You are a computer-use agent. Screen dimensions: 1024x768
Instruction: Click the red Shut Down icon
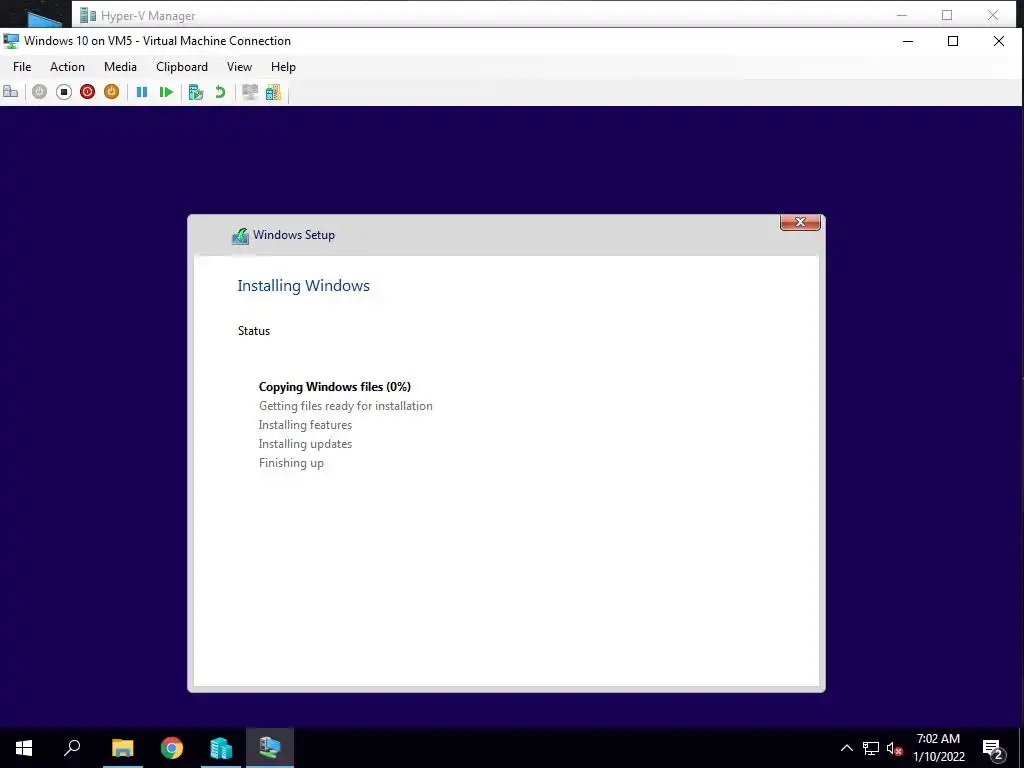pyautogui.click(x=88, y=92)
